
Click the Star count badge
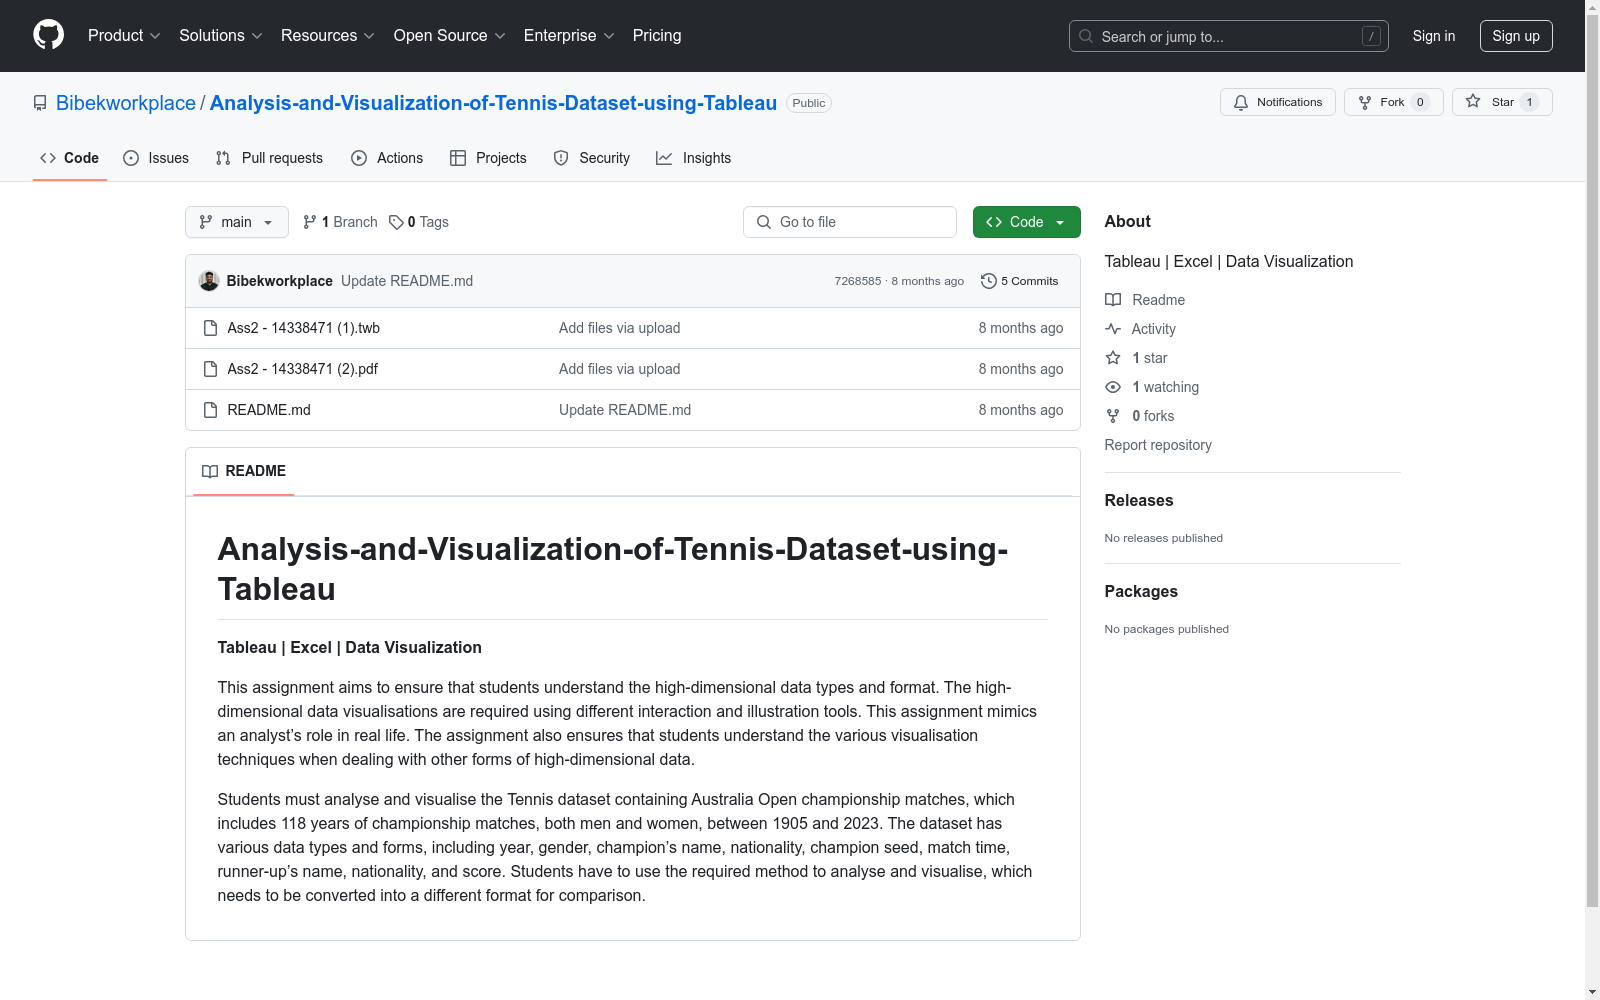pos(1529,102)
